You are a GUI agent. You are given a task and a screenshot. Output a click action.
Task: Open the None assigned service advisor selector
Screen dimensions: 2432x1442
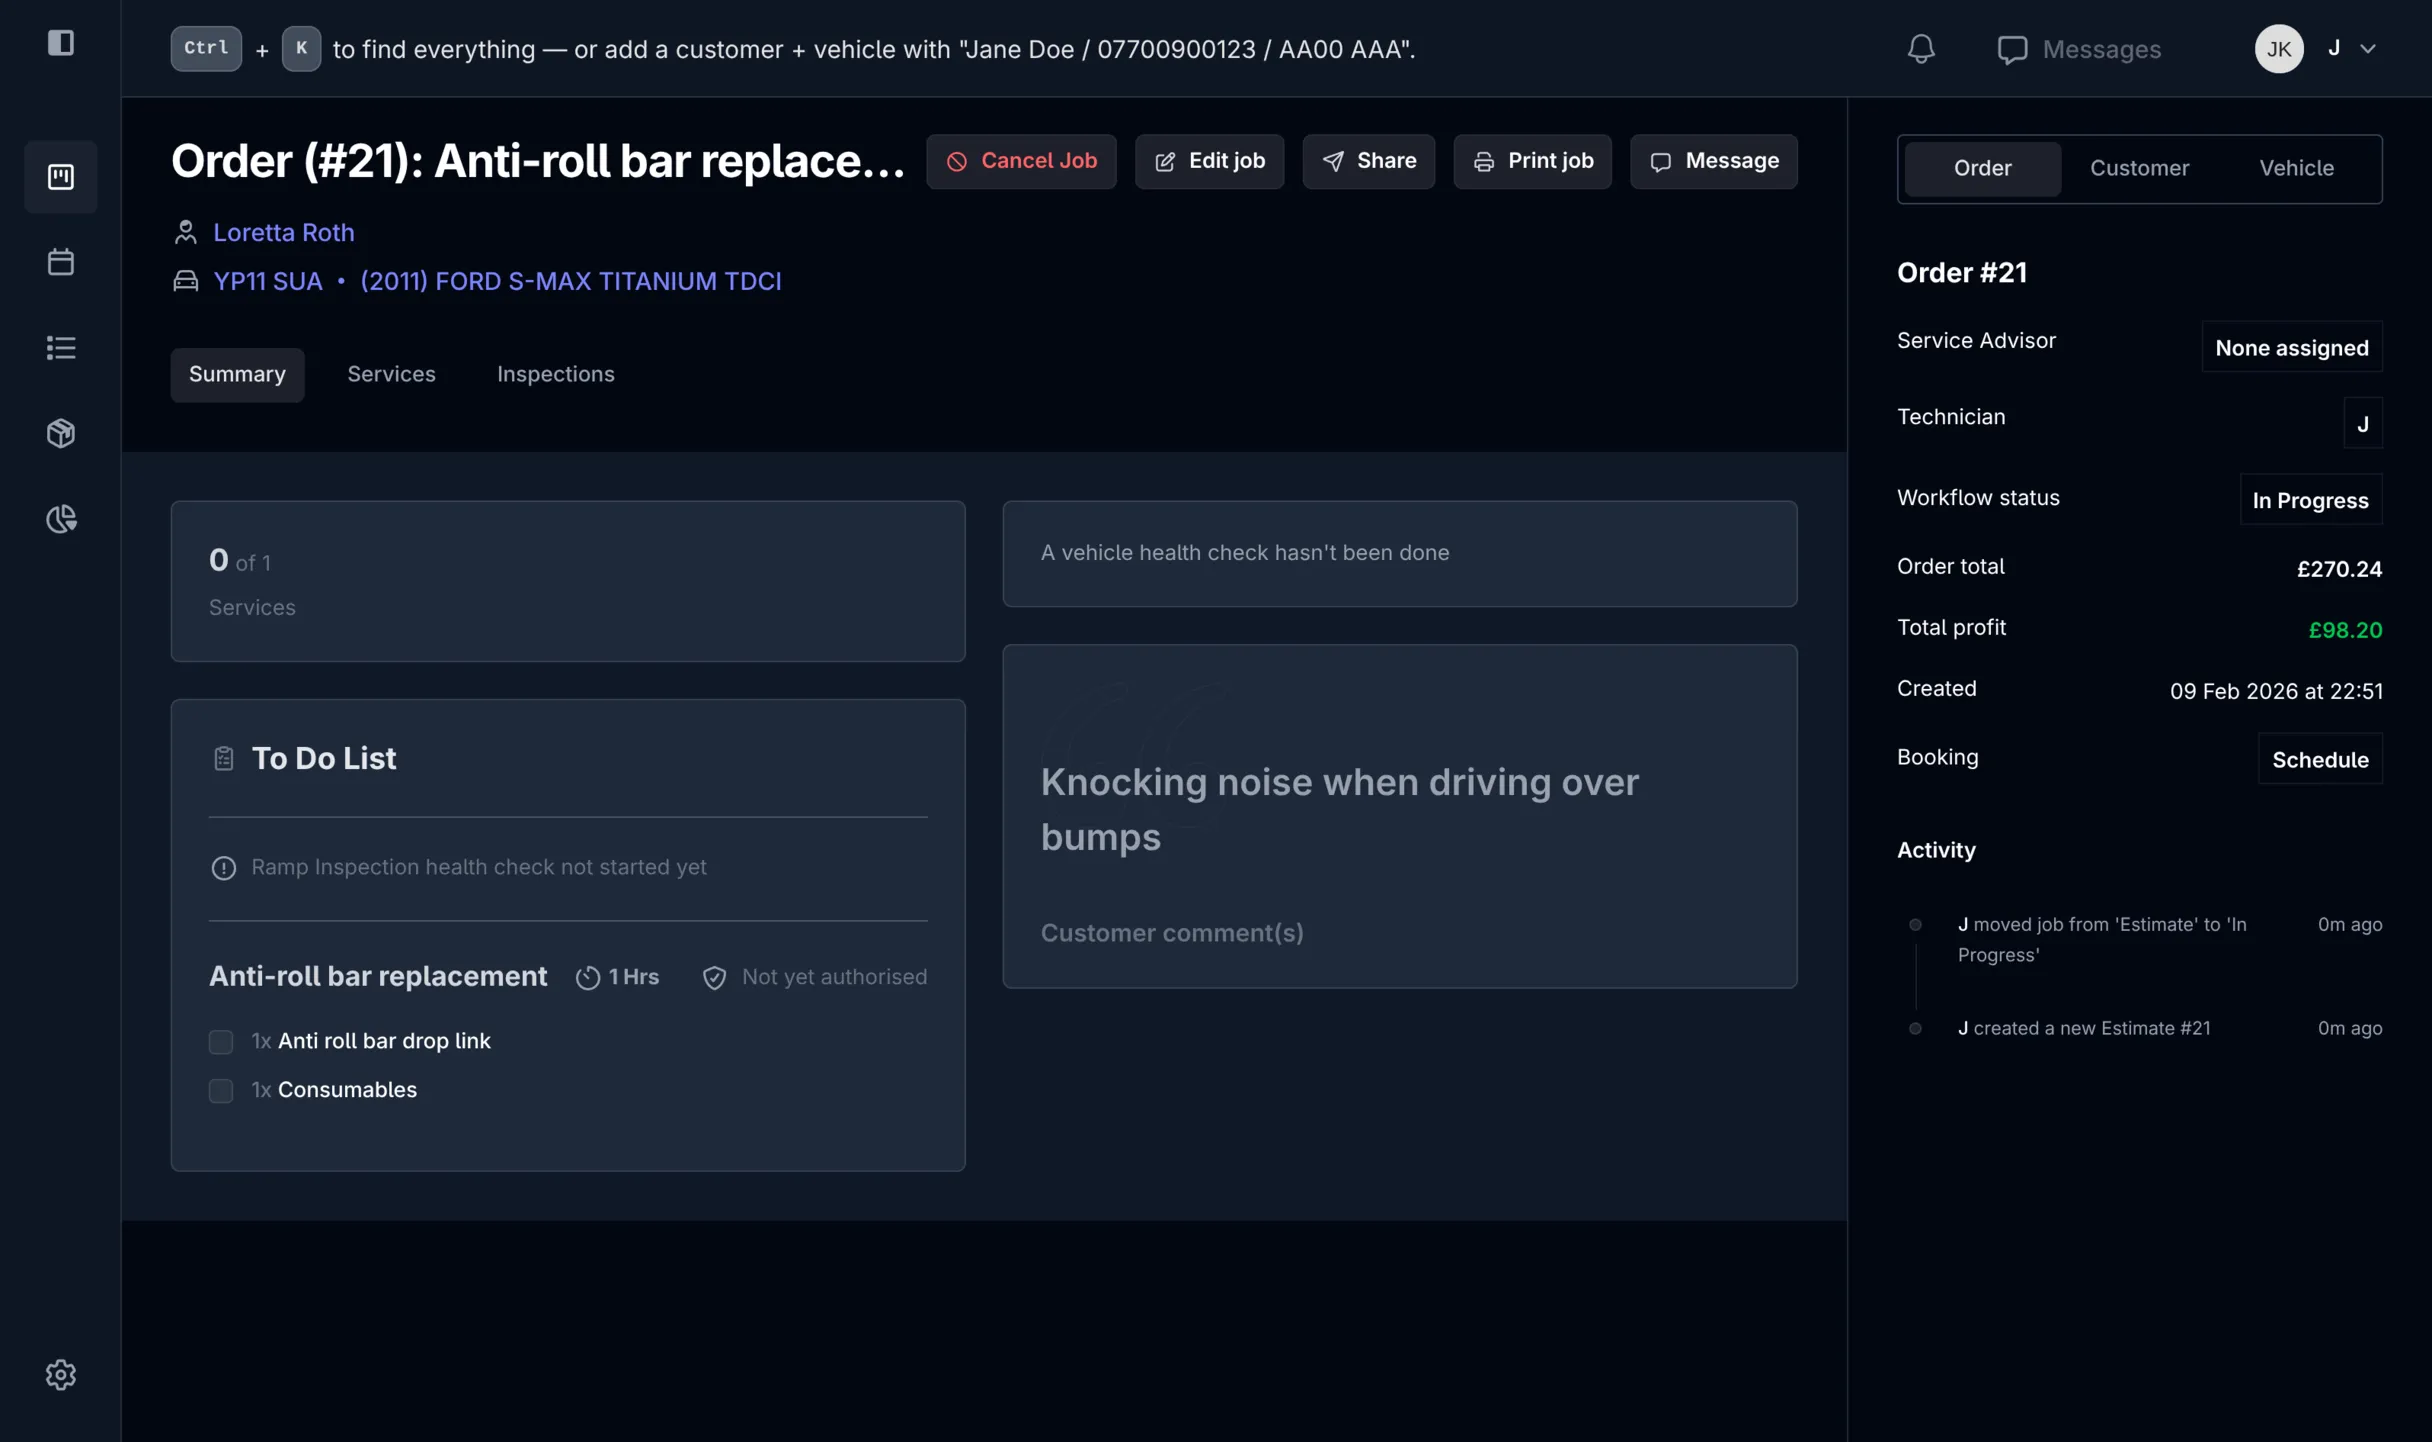(x=2292, y=347)
